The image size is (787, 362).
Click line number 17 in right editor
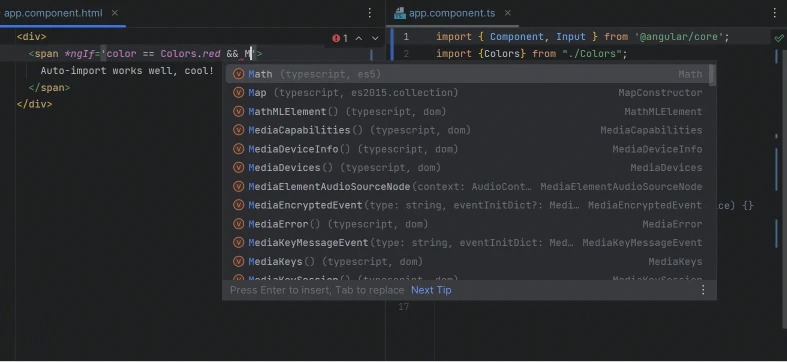click(404, 306)
